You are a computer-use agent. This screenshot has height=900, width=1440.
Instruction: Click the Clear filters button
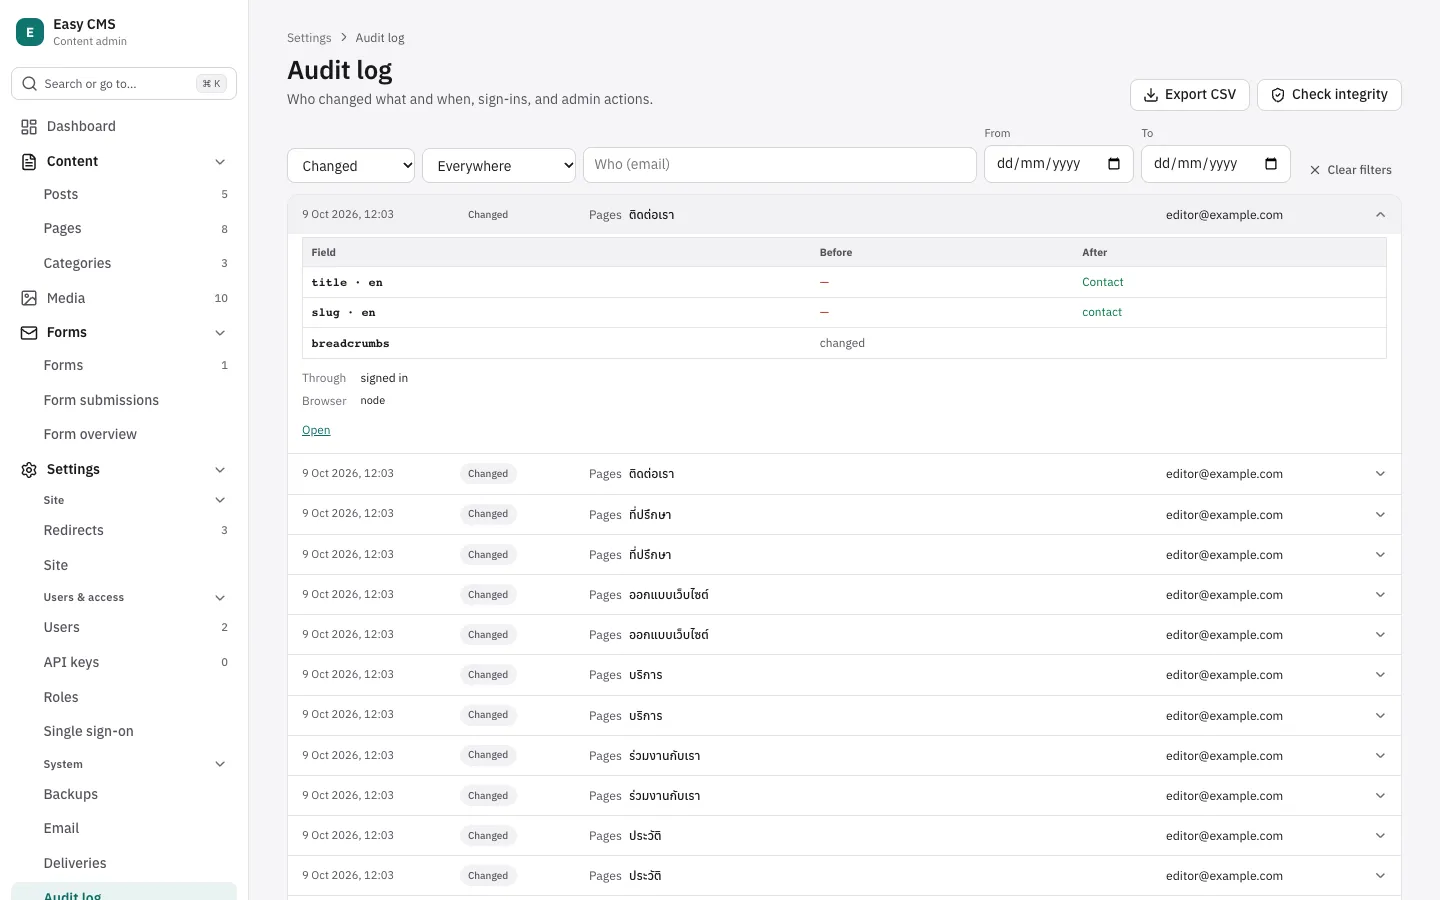point(1350,170)
